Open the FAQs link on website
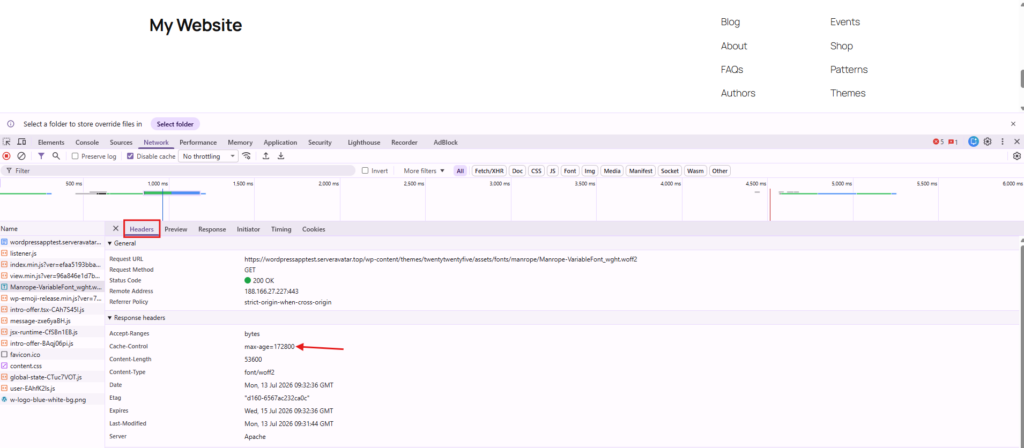This screenshot has width=1024, height=448. (x=732, y=69)
